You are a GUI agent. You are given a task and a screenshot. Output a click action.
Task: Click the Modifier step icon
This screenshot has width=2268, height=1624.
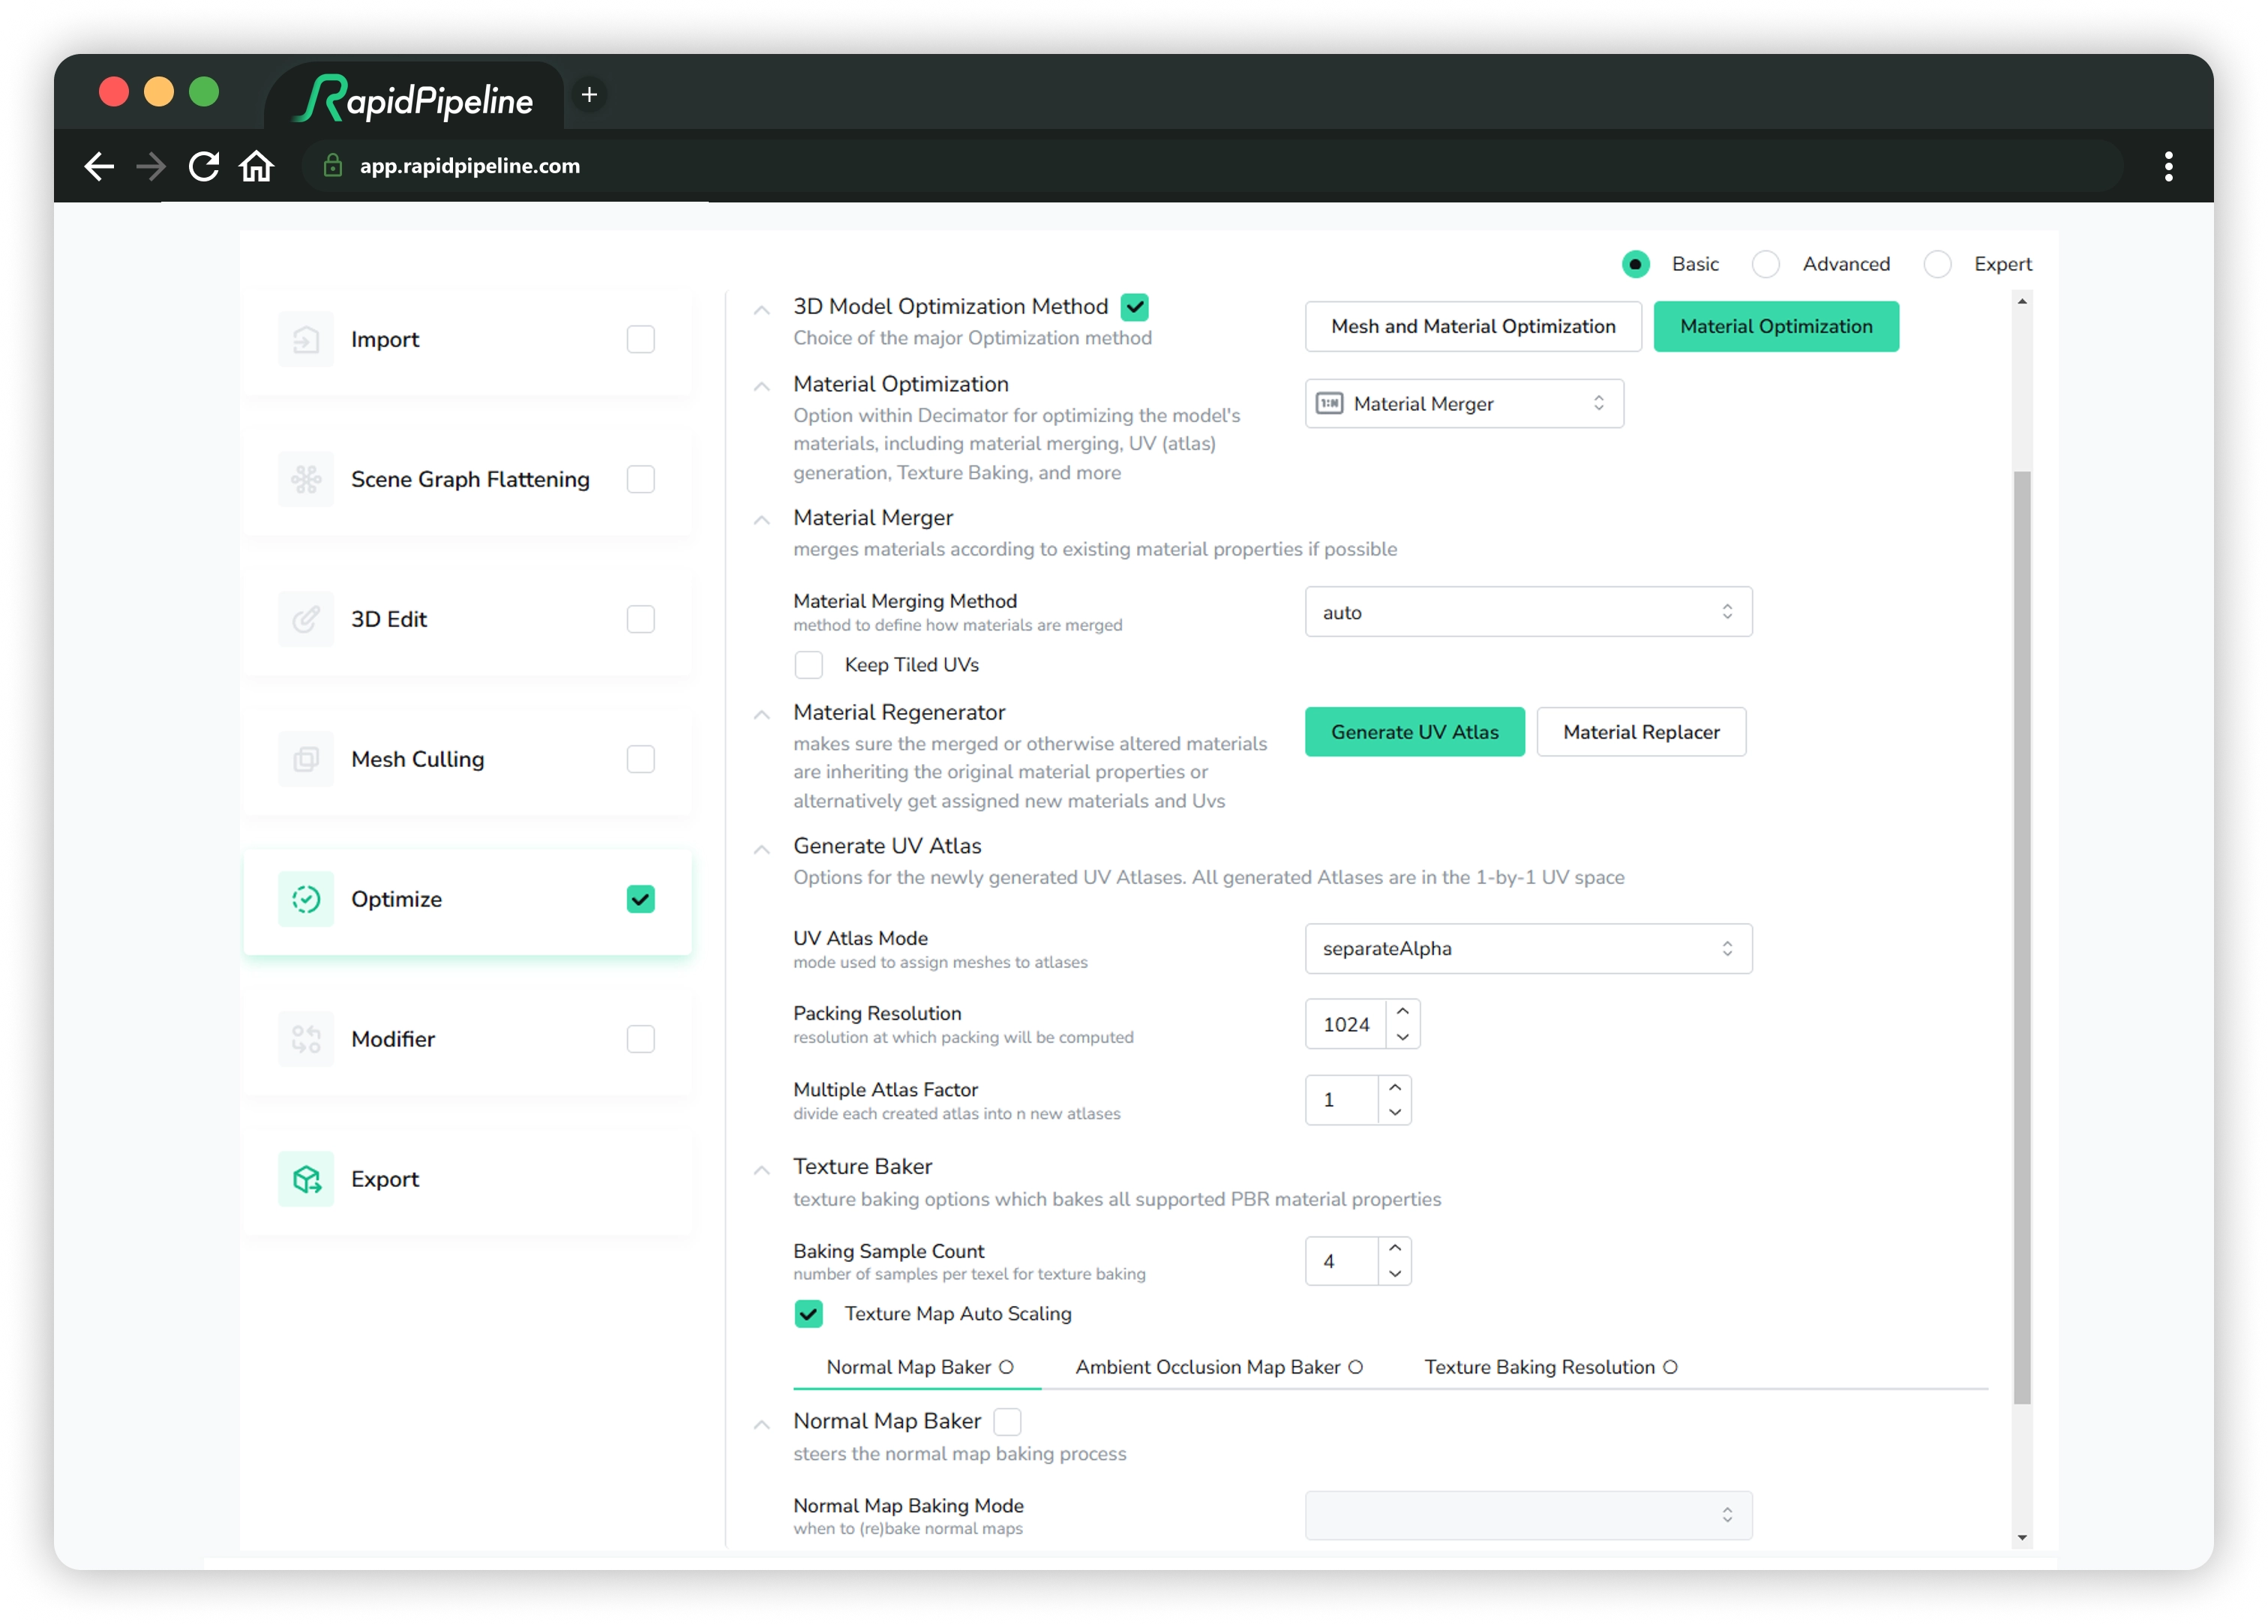(306, 1039)
